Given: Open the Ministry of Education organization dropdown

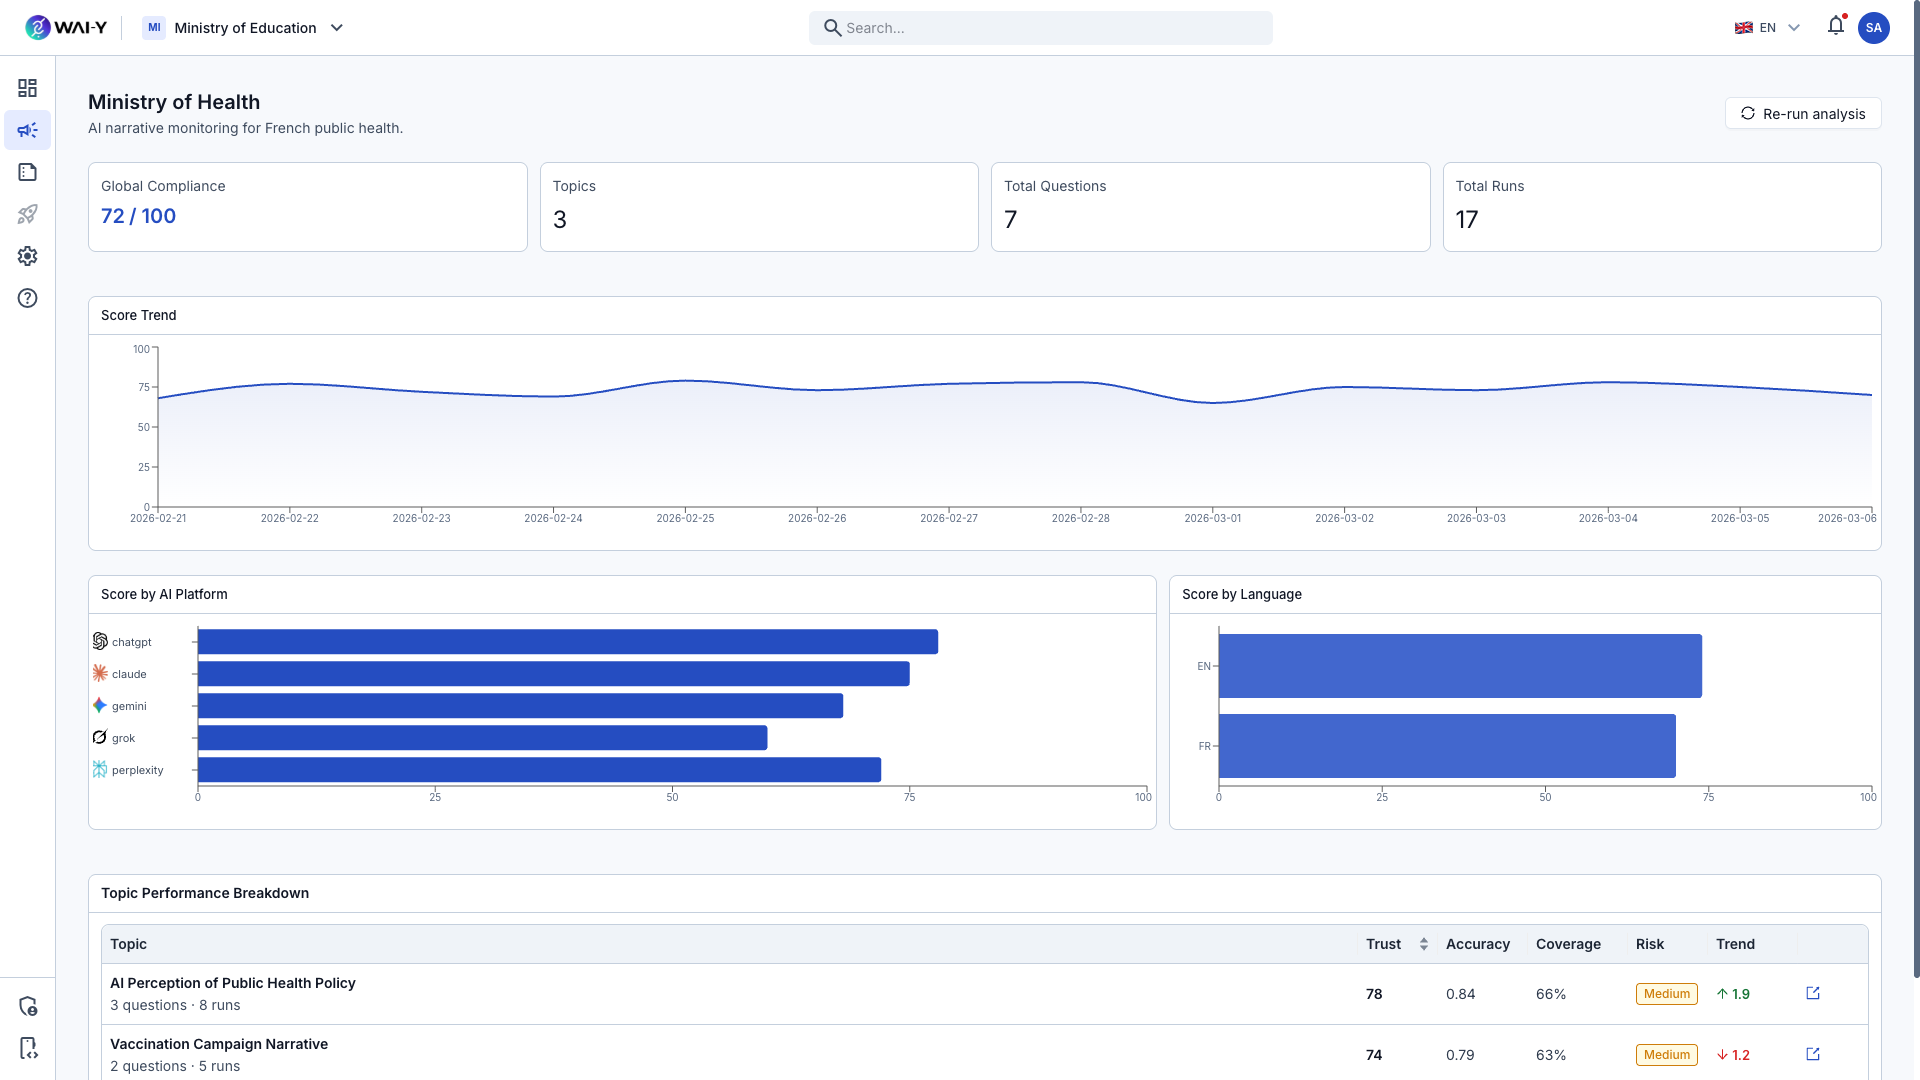Looking at the screenshot, I should click(243, 28).
